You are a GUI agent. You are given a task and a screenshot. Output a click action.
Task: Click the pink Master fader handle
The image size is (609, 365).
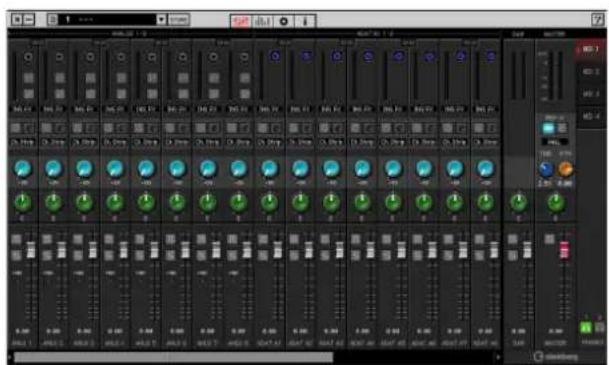click(564, 250)
